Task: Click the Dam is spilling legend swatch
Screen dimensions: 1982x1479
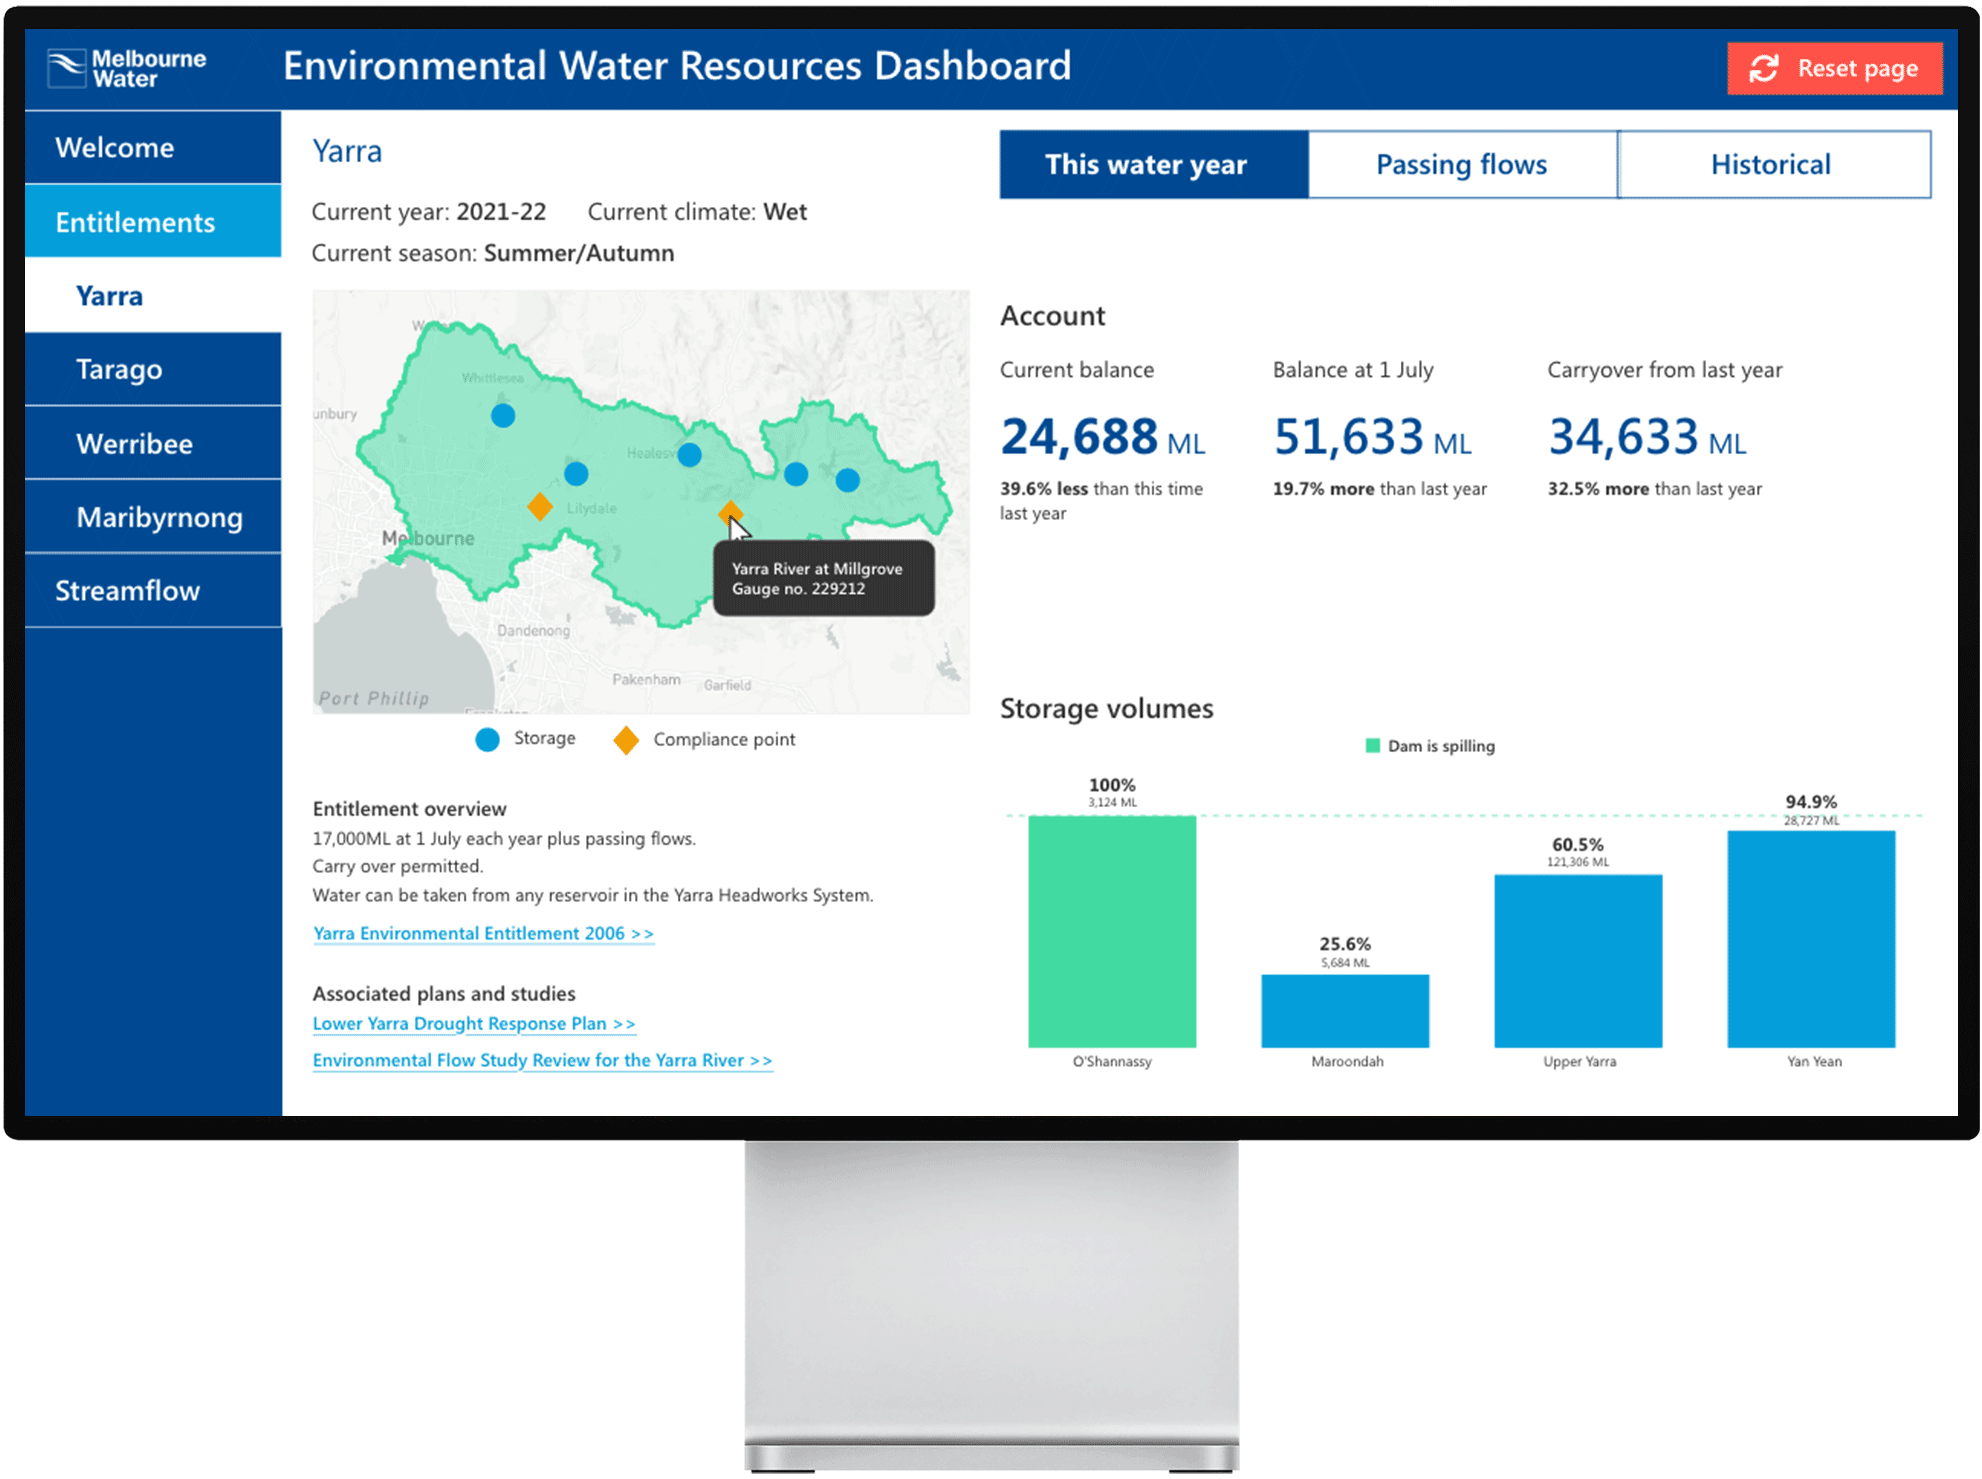Action: (1373, 746)
